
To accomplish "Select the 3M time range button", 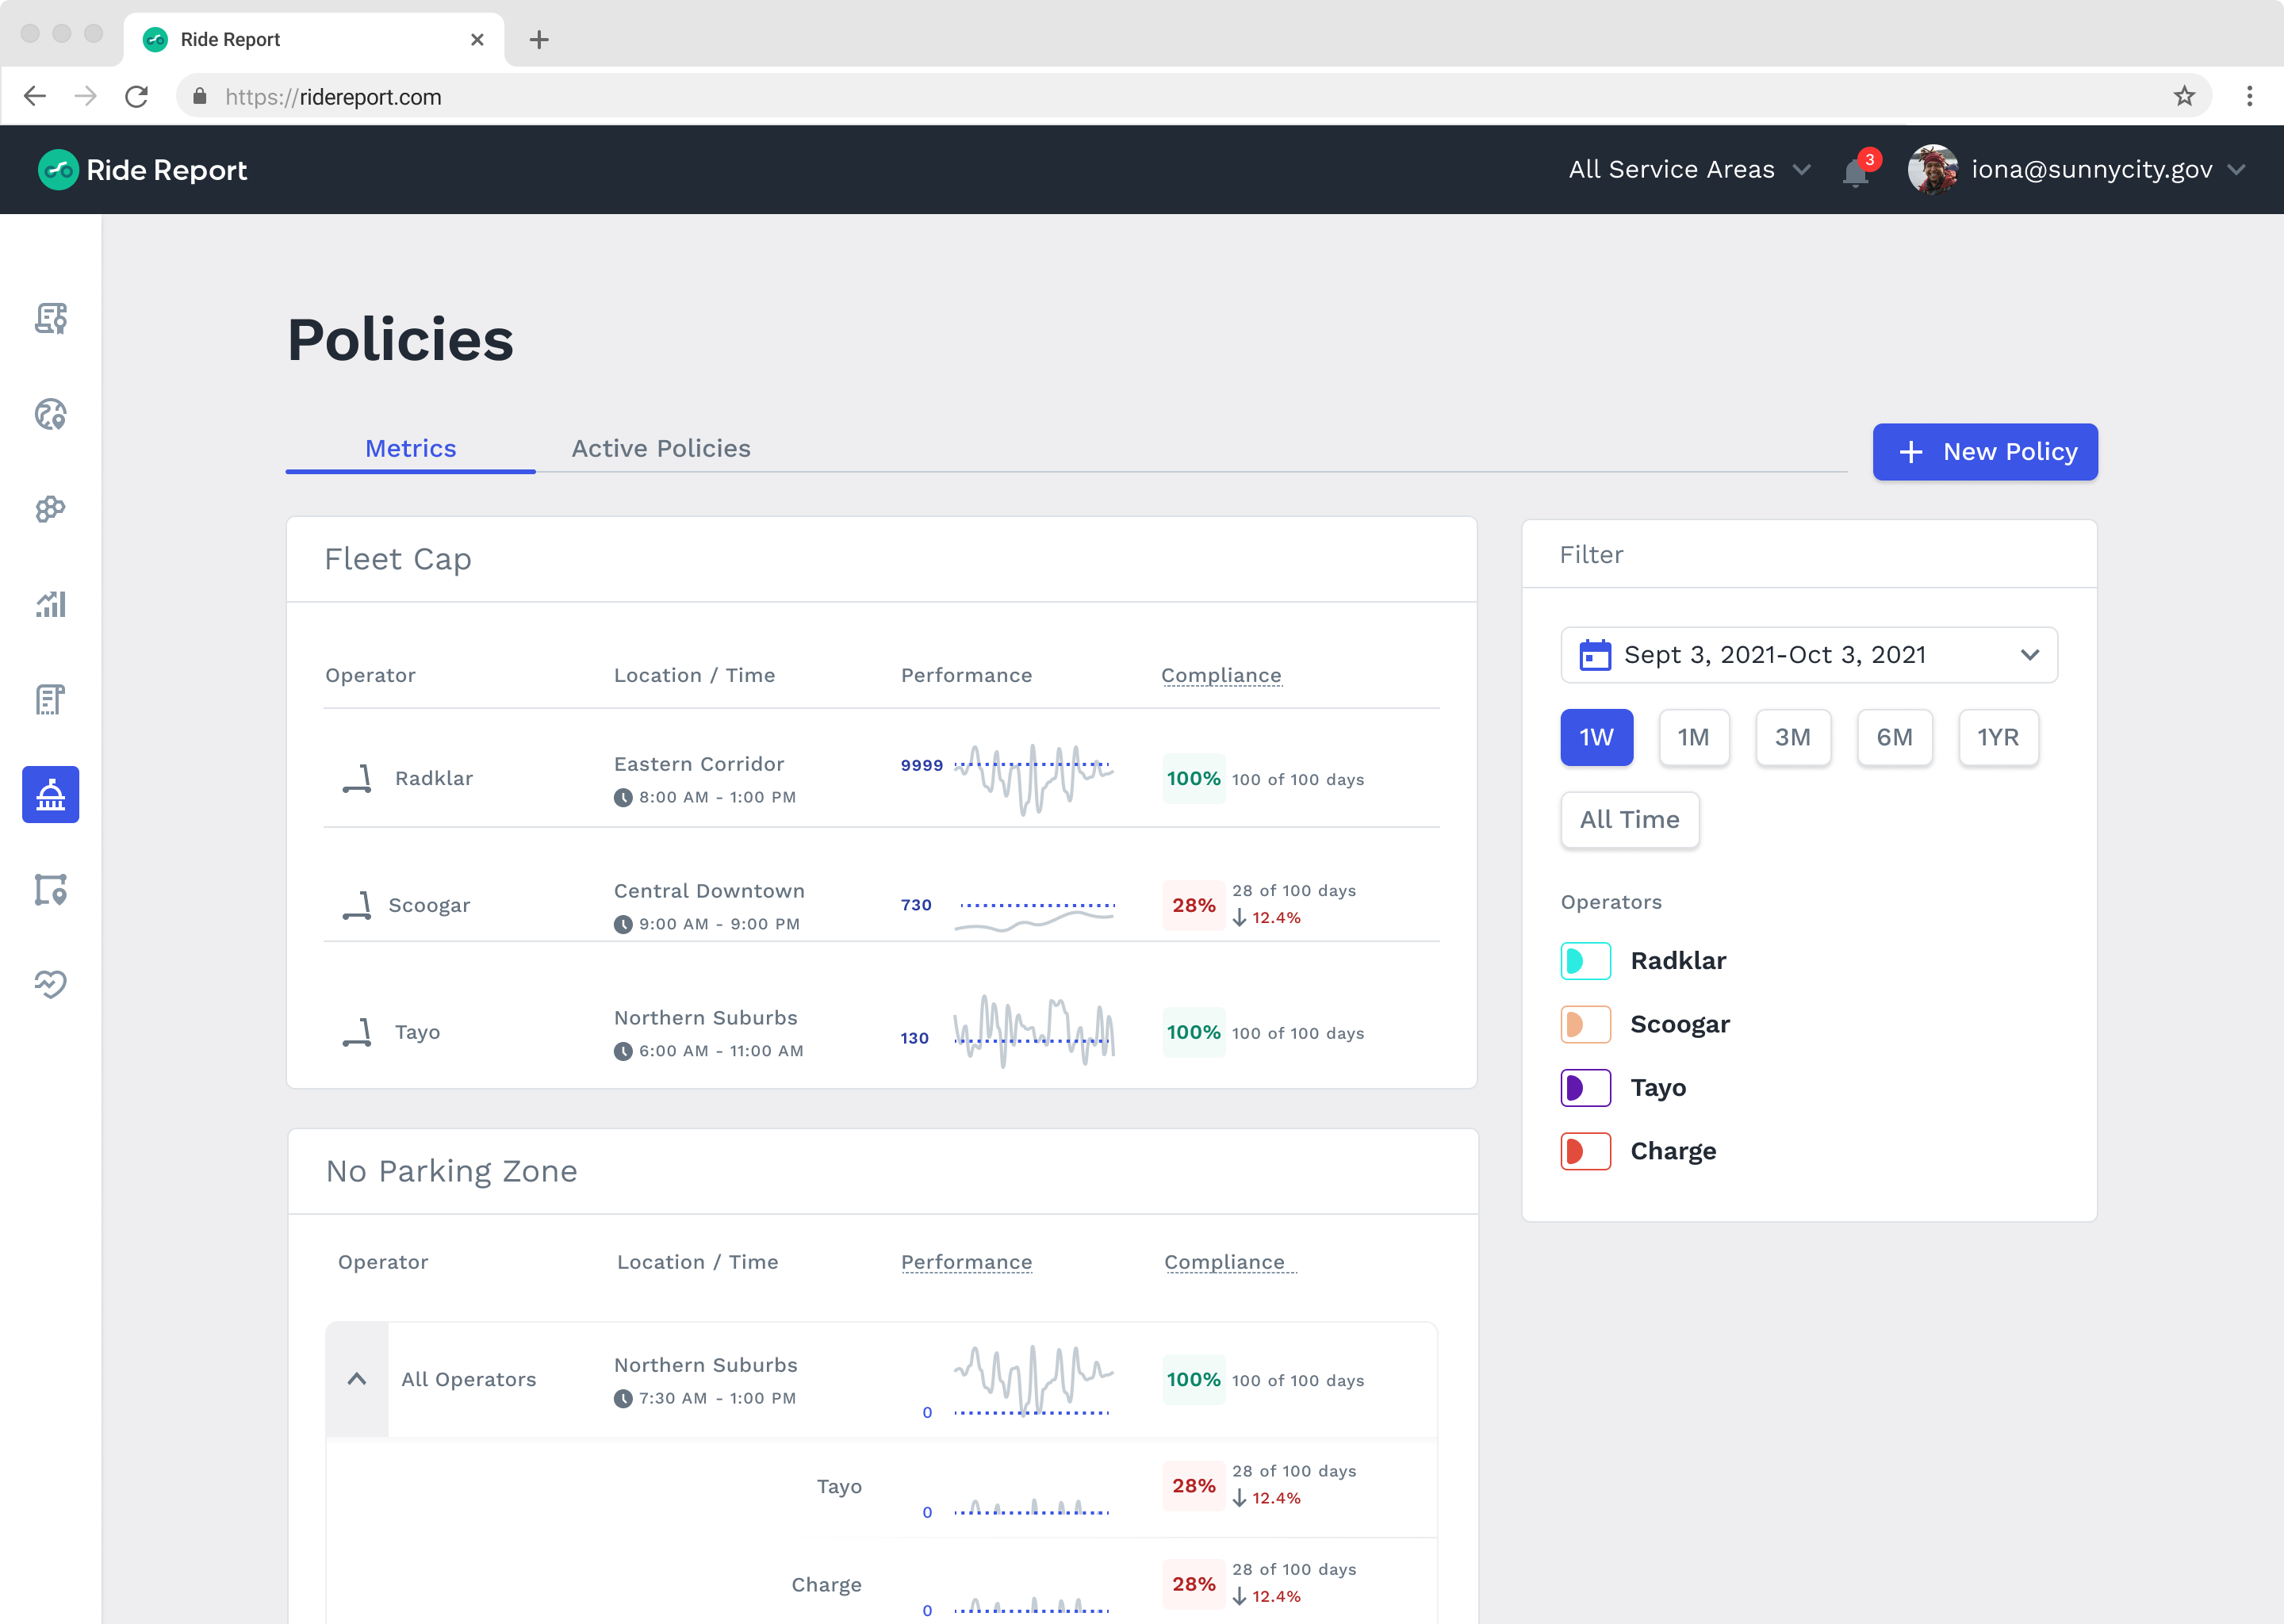I will coord(1792,738).
